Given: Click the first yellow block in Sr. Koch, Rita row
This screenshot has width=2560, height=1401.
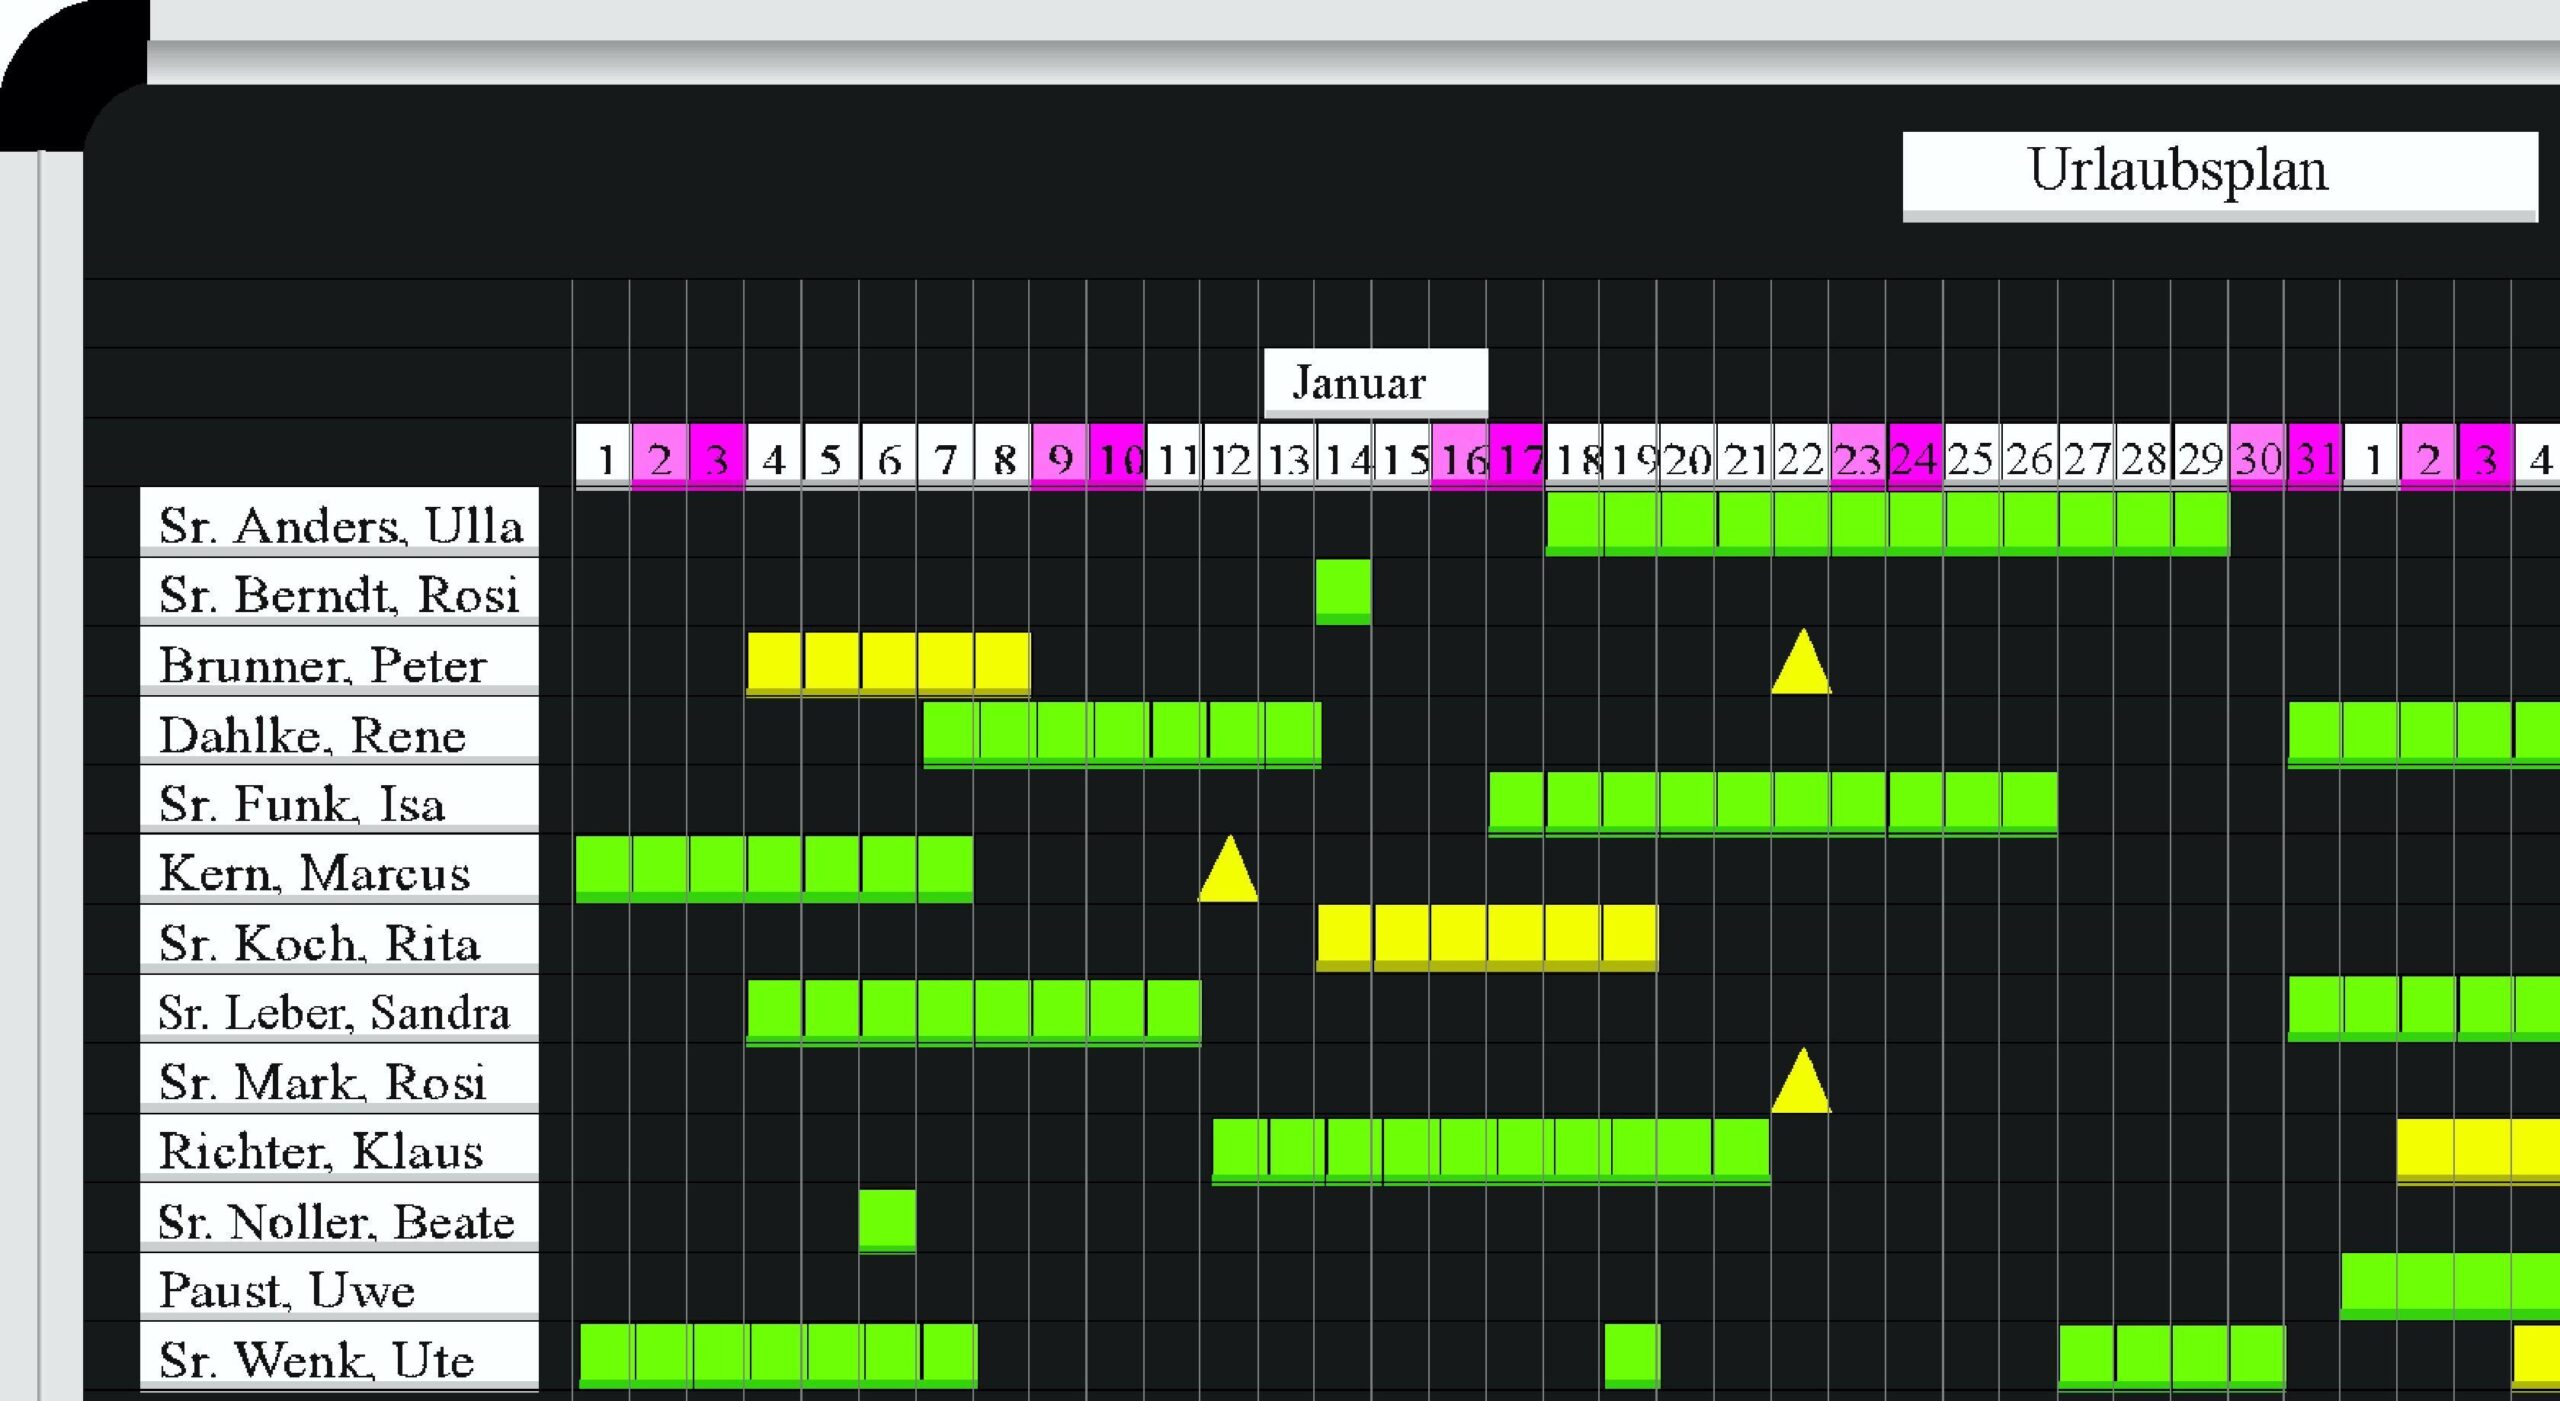Looking at the screenshot, I should 1344,936.
